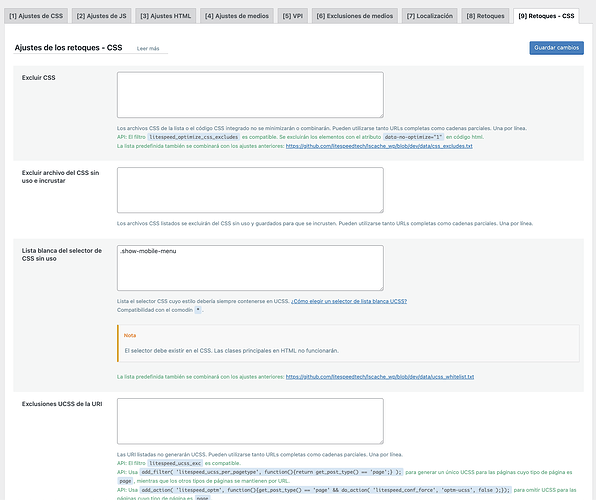Select the [5] VPI tab
Viewport: 596px width, 500px height.
tap(293, 16)
